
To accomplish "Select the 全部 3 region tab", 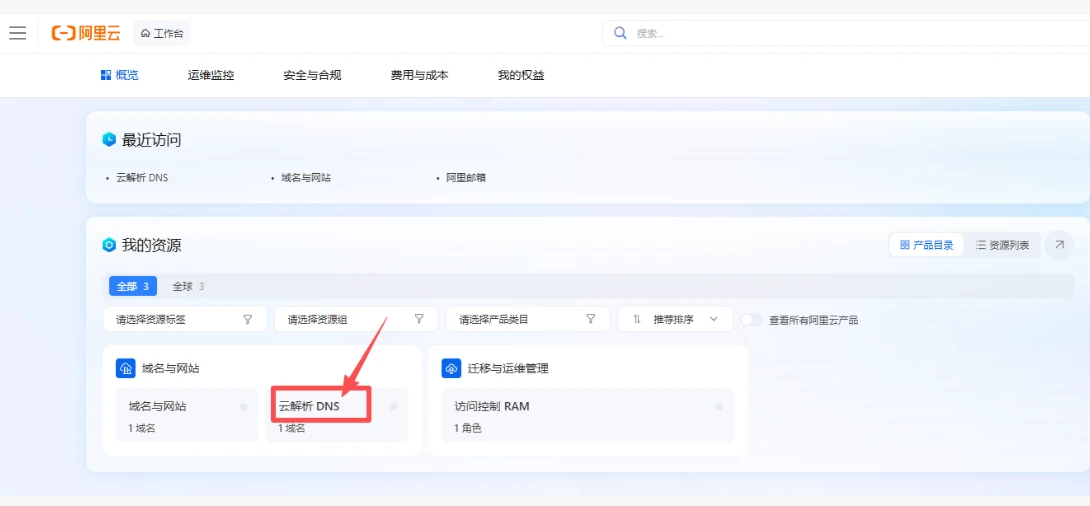I will (x=133, y=286).
